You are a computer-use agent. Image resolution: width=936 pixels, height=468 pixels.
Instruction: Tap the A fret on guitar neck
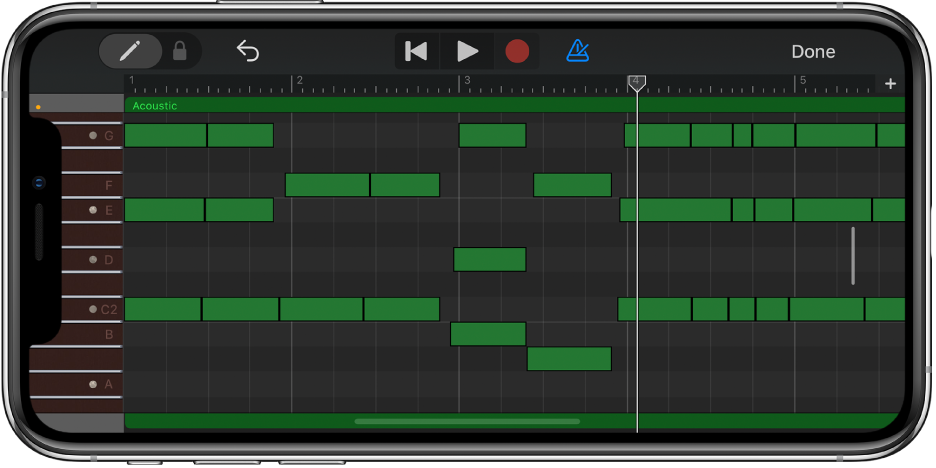point(78,384)
